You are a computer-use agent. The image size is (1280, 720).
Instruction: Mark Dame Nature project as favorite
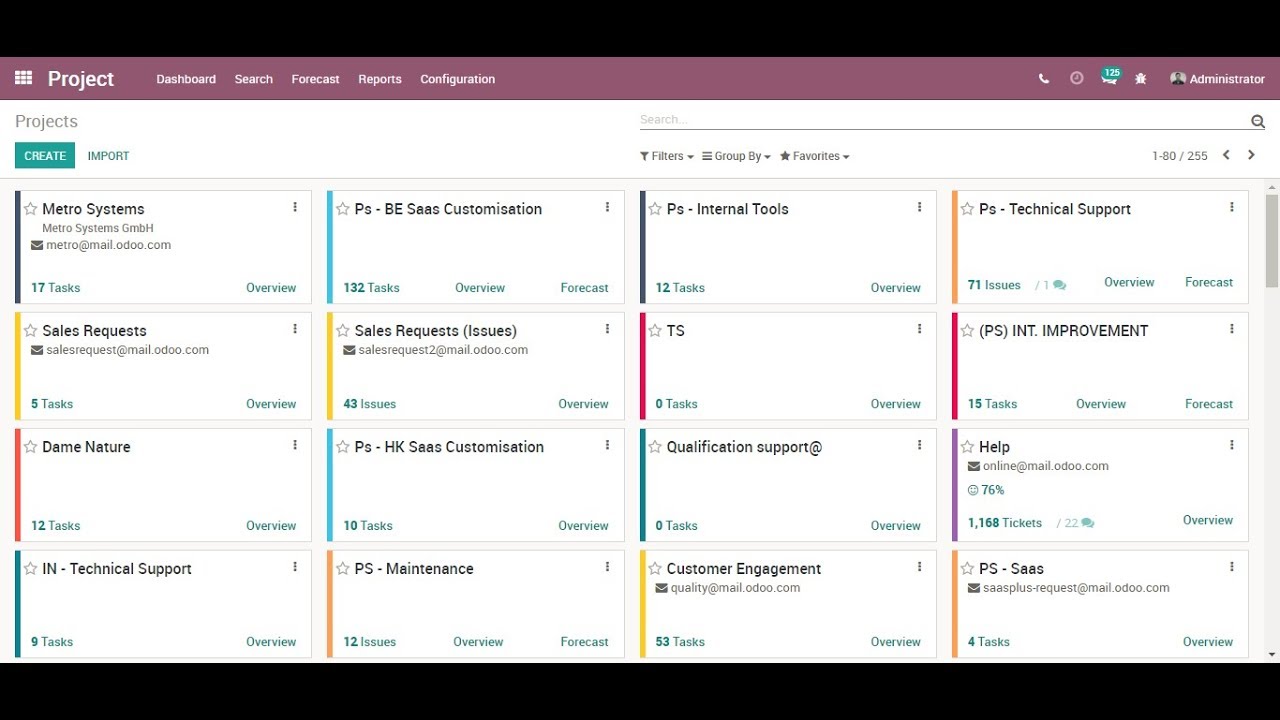click(x=31, y=447)
